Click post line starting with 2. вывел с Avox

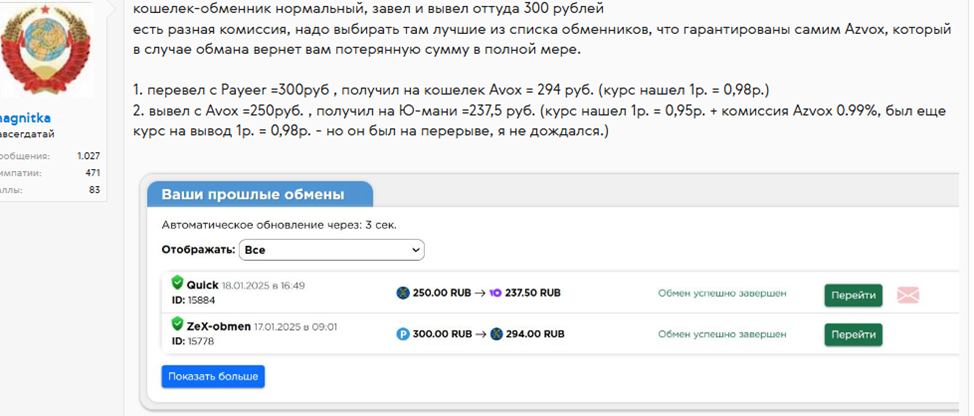pyautogui.click(x=540, y=112)
